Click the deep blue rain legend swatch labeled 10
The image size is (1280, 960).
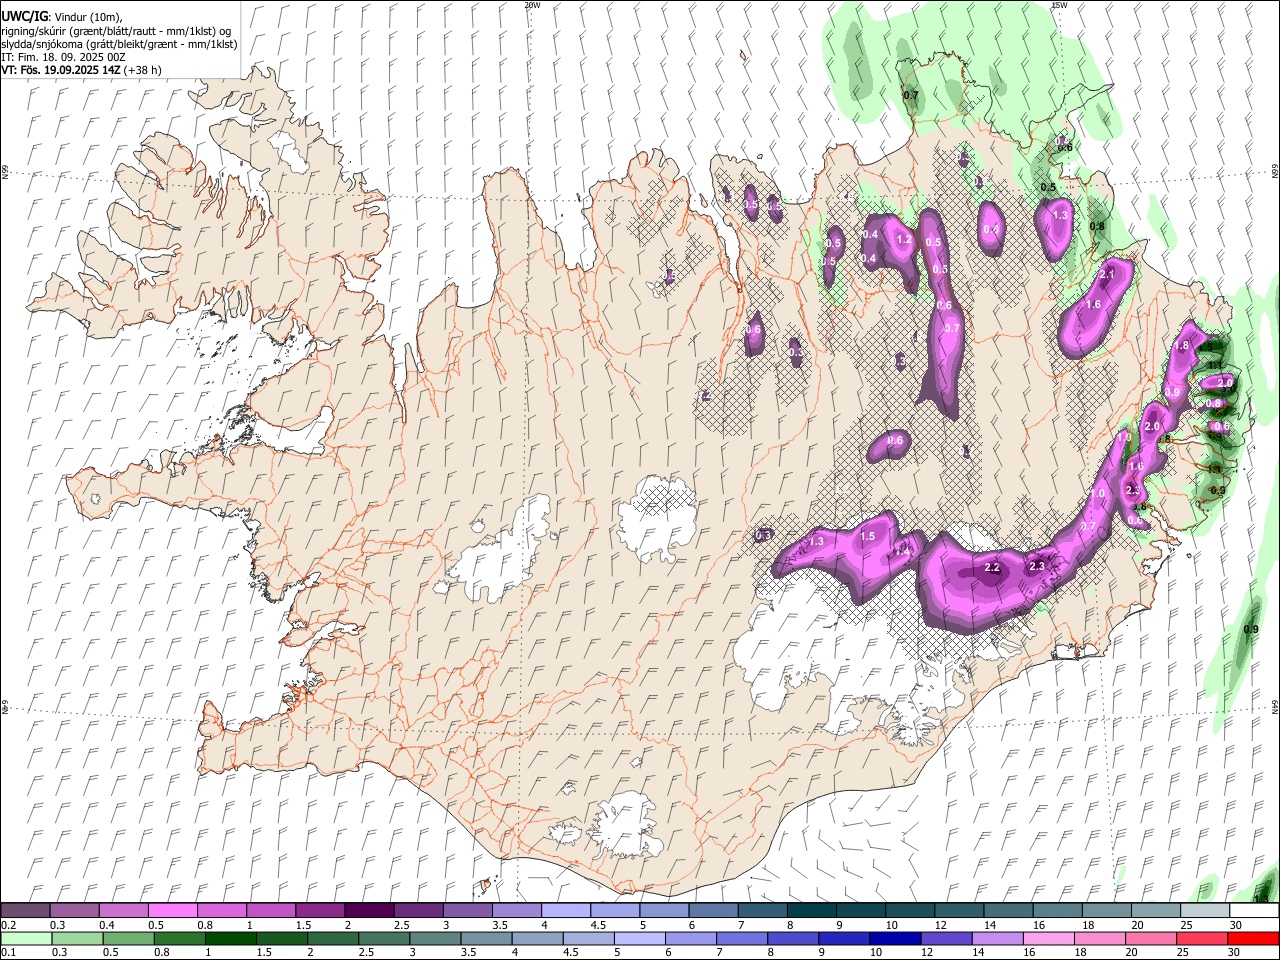pos(894,938)
